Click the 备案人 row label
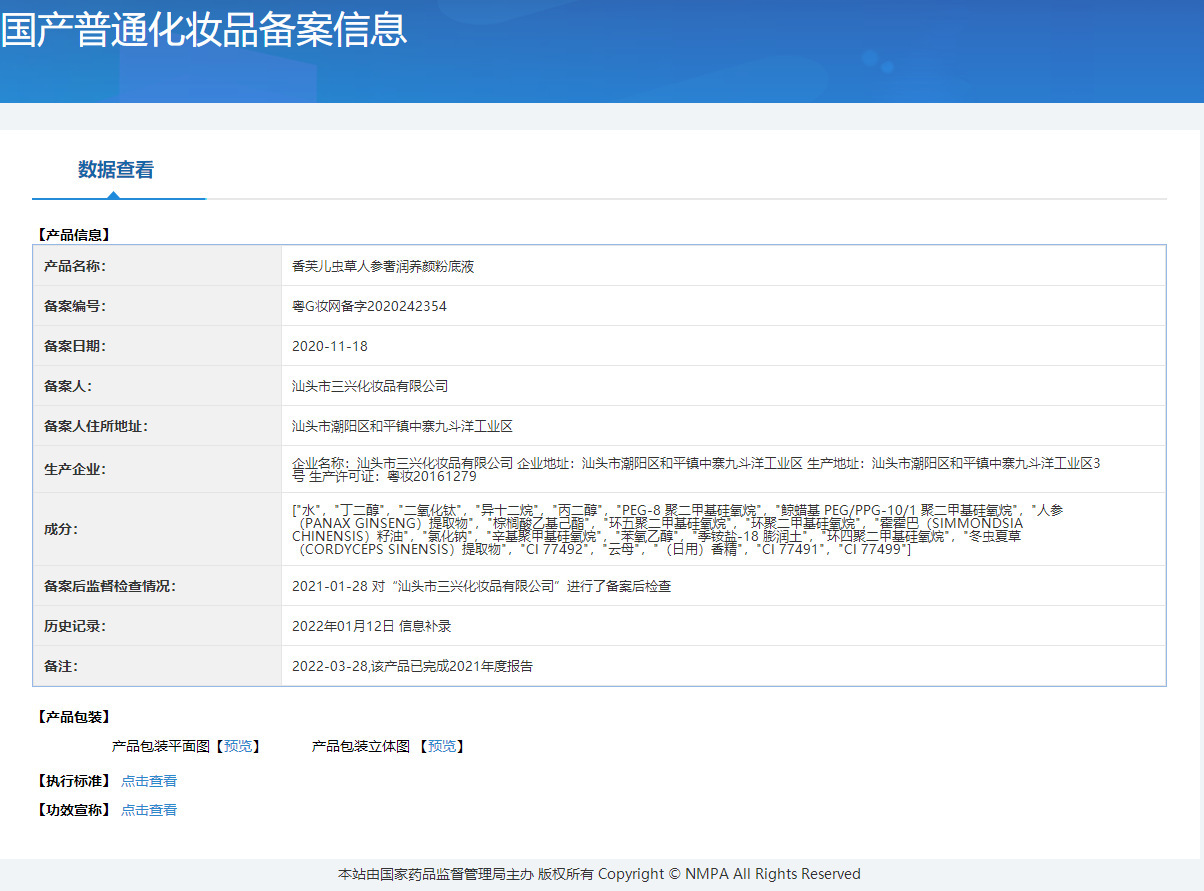 click(x=67, y=386)
